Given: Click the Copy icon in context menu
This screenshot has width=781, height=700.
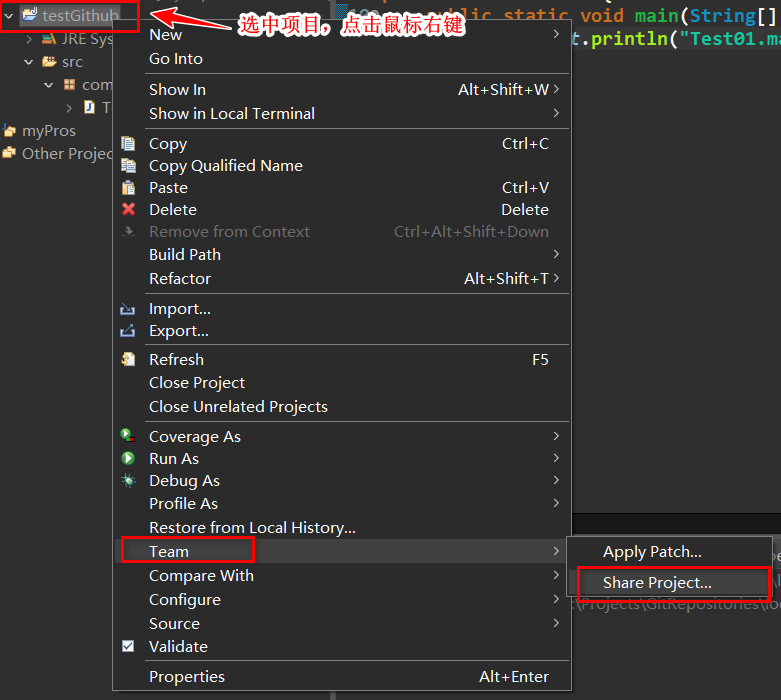Looking at the screenshot, I should [x=128, y=143].
